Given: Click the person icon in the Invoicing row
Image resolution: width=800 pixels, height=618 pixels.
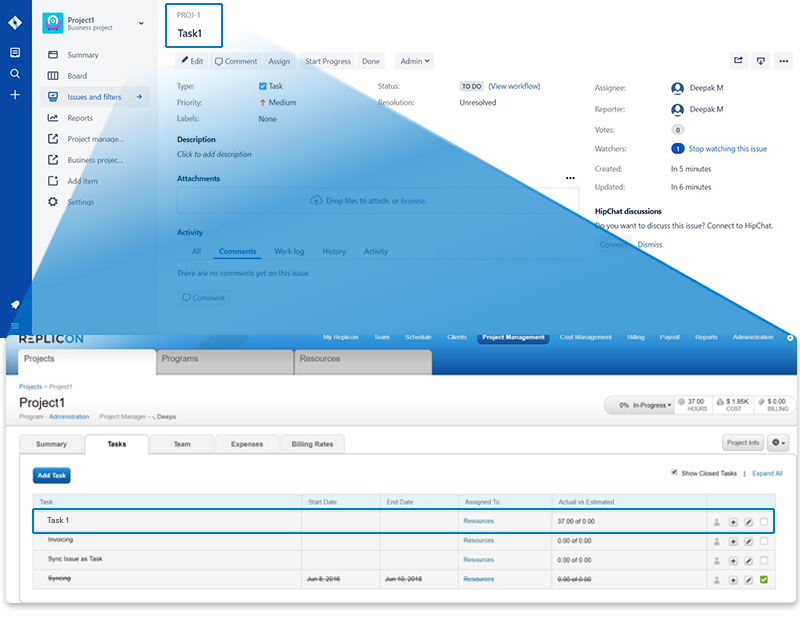Looking at the screenshot, I should coord(717,541).
